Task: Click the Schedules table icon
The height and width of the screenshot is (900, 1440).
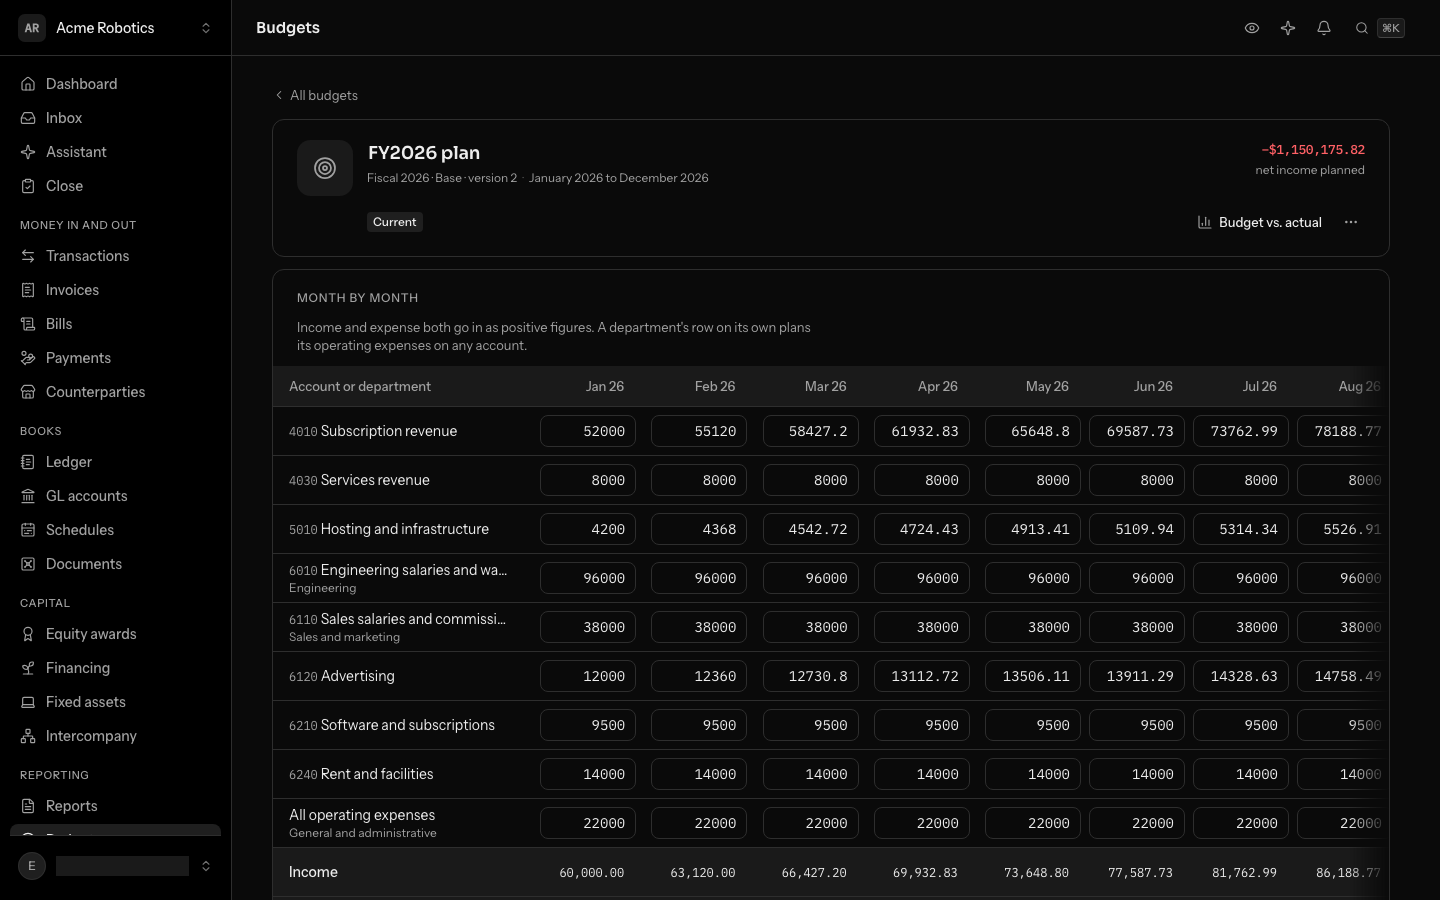Action: coord(28,530)
